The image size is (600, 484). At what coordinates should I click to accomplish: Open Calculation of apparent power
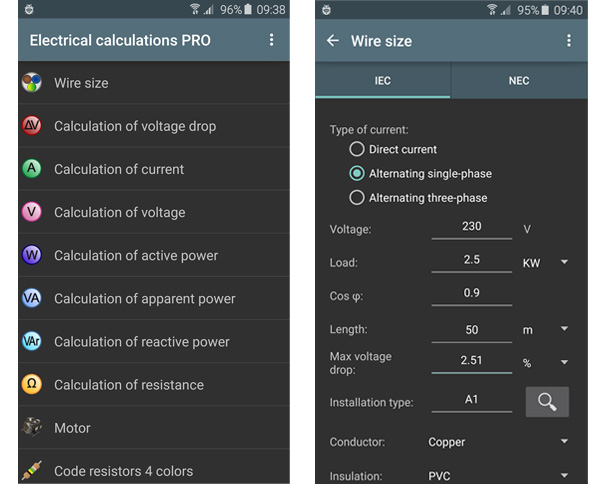tap(144, 298)
